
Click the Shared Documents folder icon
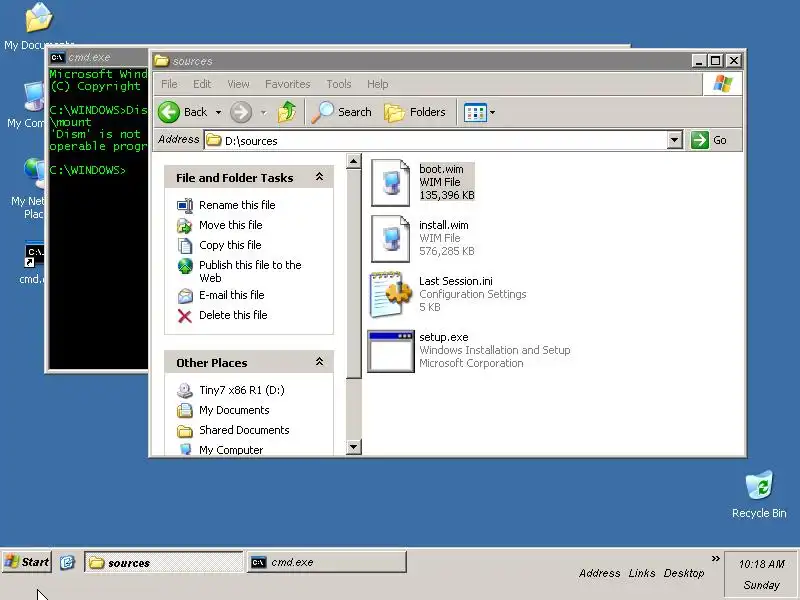[185, 431]
